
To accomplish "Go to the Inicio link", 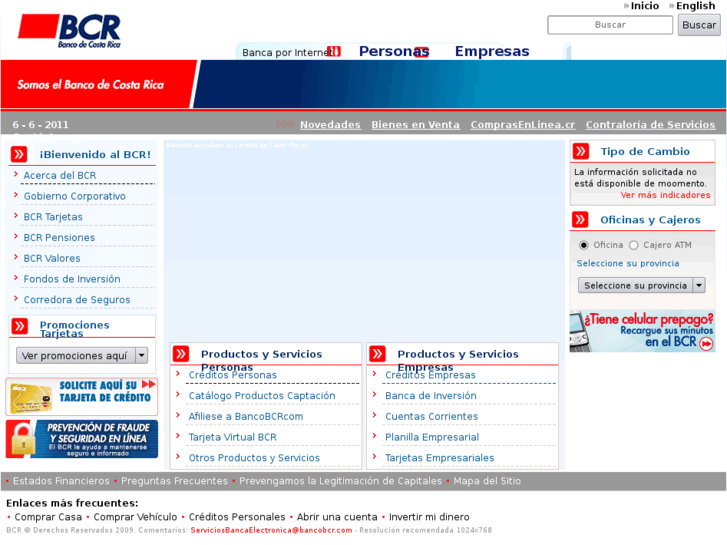I will coord(644,6).
